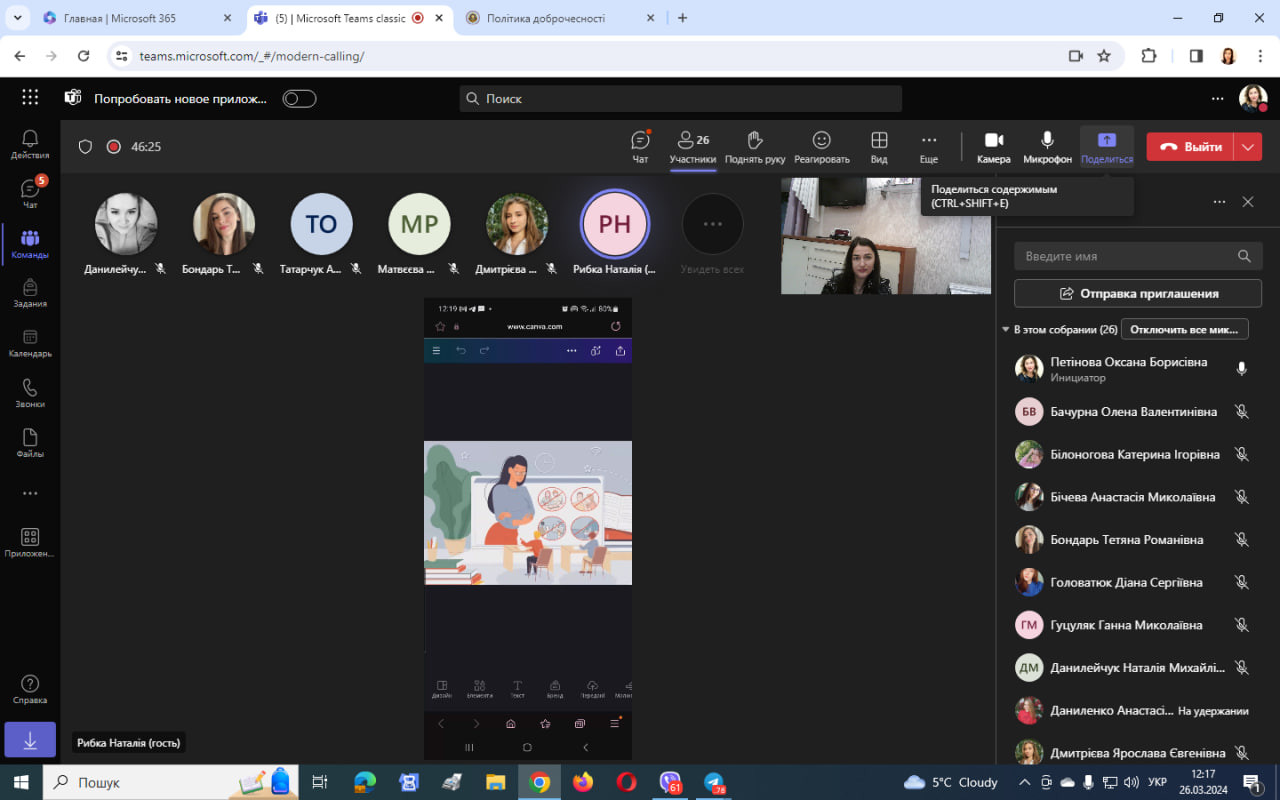Switch to the Політика доброчесності tab
Screen dimensions: 1280x800
(560, 18)
